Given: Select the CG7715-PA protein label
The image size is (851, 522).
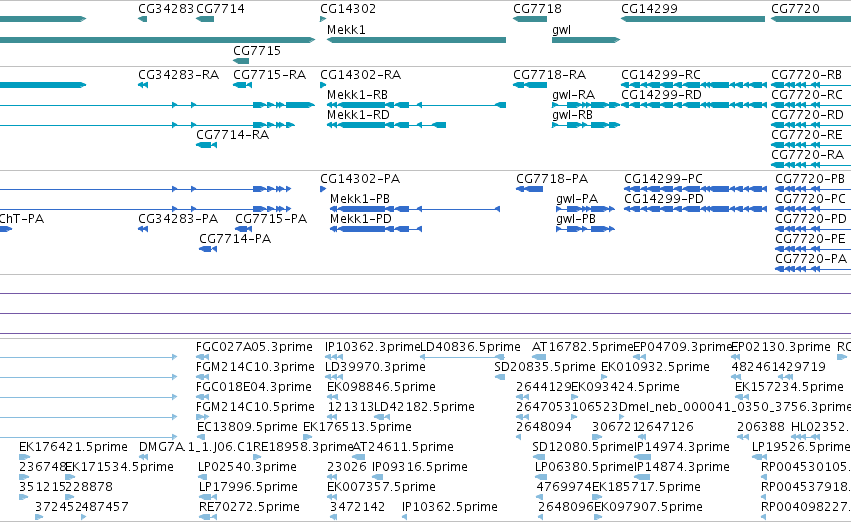Looking at the screenshot, I should pos(271,219).
